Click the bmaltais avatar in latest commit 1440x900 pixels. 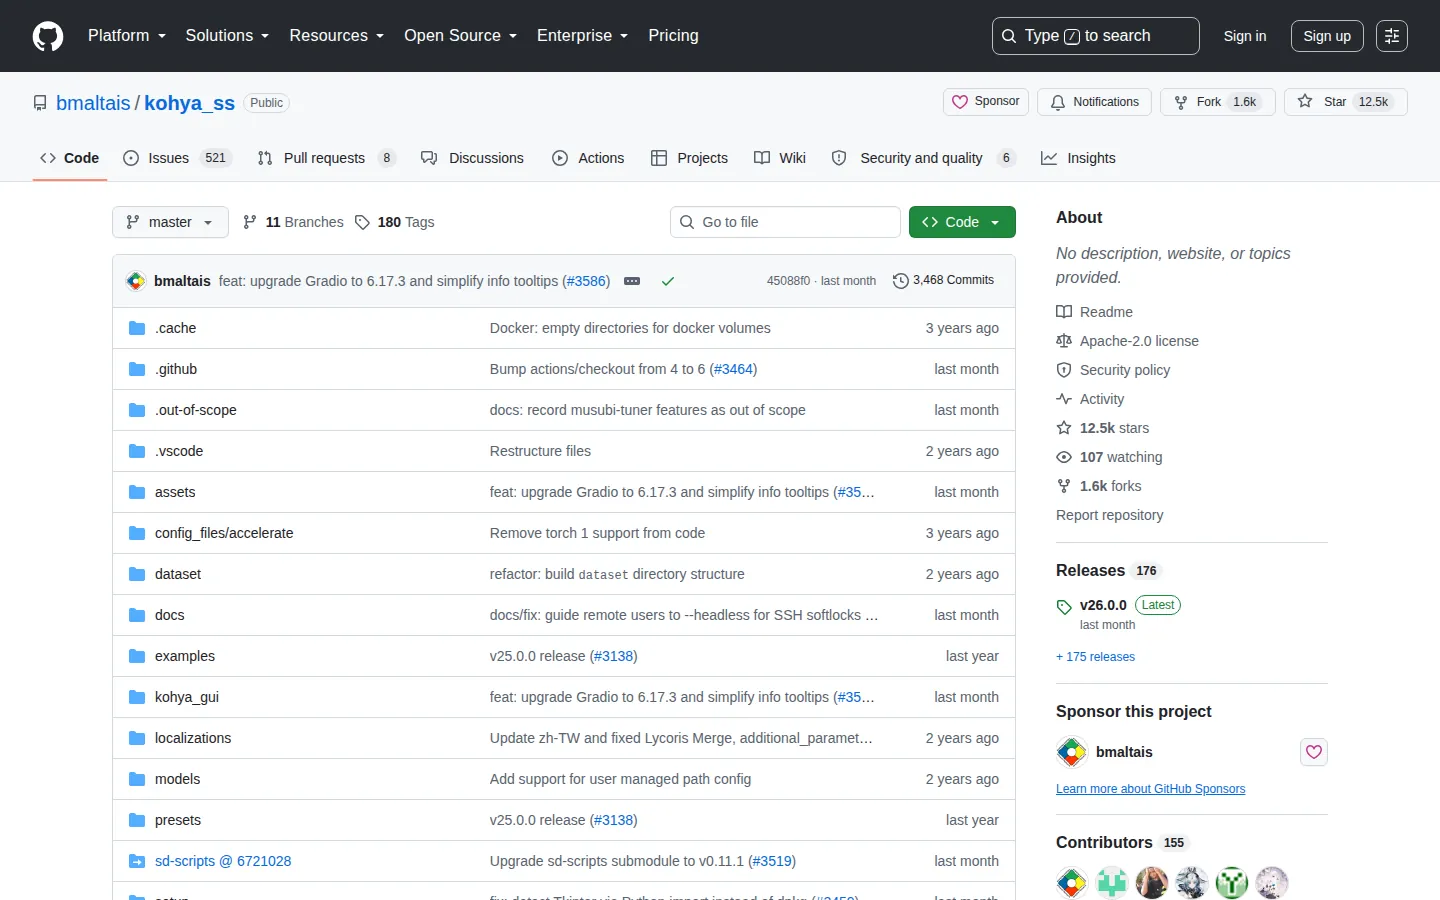(x=136, y=281)
